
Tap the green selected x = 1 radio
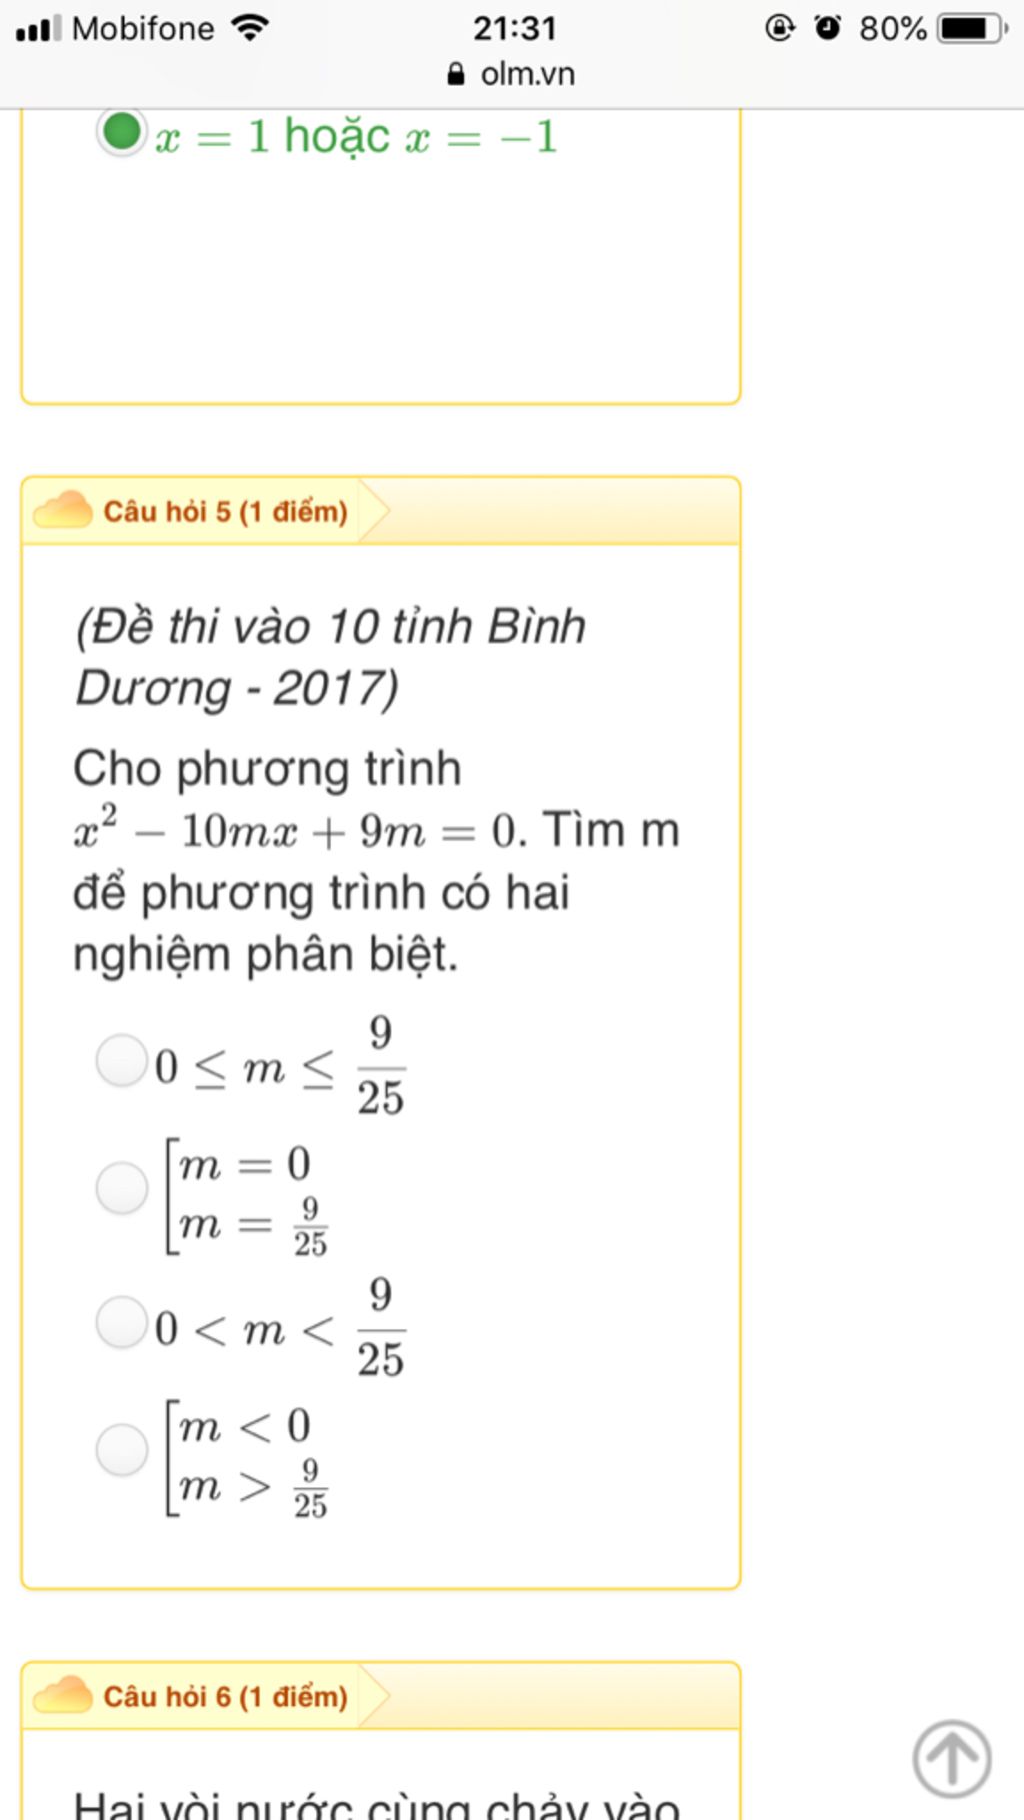pos(122,132)
